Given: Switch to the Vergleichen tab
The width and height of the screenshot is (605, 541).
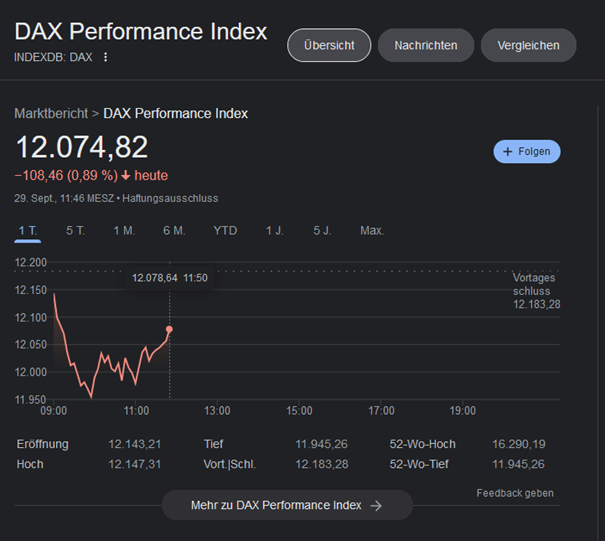Looking at the screenshot, I should [x=528, y=45].
